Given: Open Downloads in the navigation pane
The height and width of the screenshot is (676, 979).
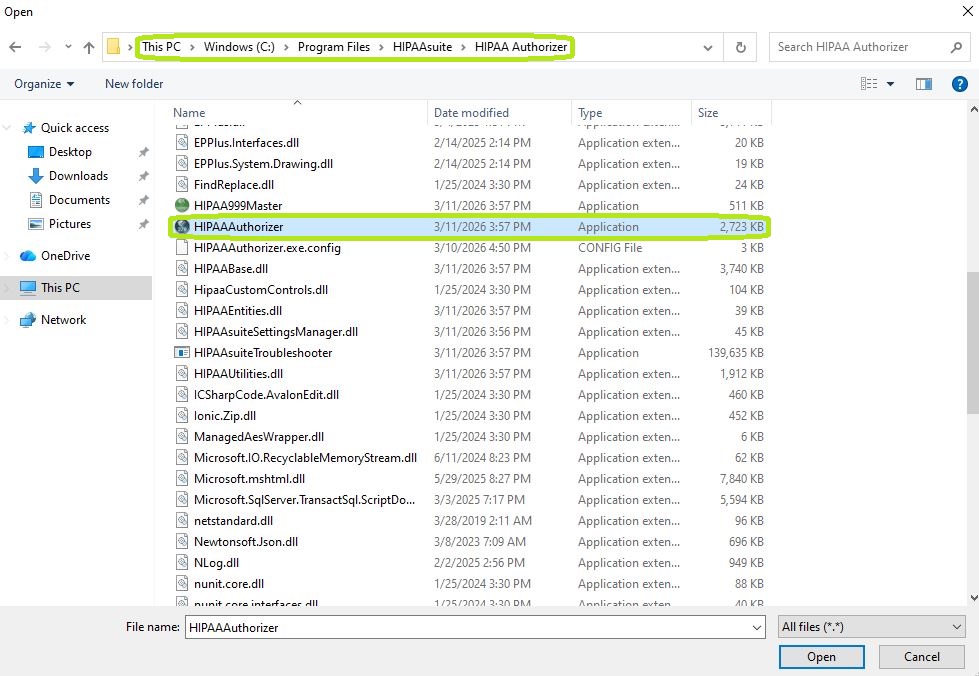Looking at the screenshot, I should (x=78, y=176).
